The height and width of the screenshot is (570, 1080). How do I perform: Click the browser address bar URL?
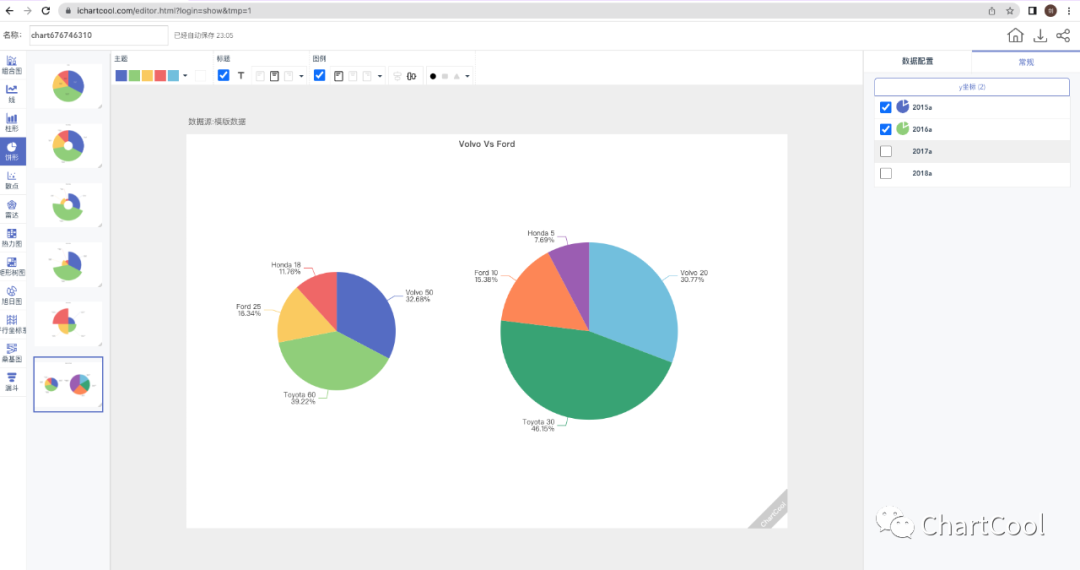(x=164, y=10)
